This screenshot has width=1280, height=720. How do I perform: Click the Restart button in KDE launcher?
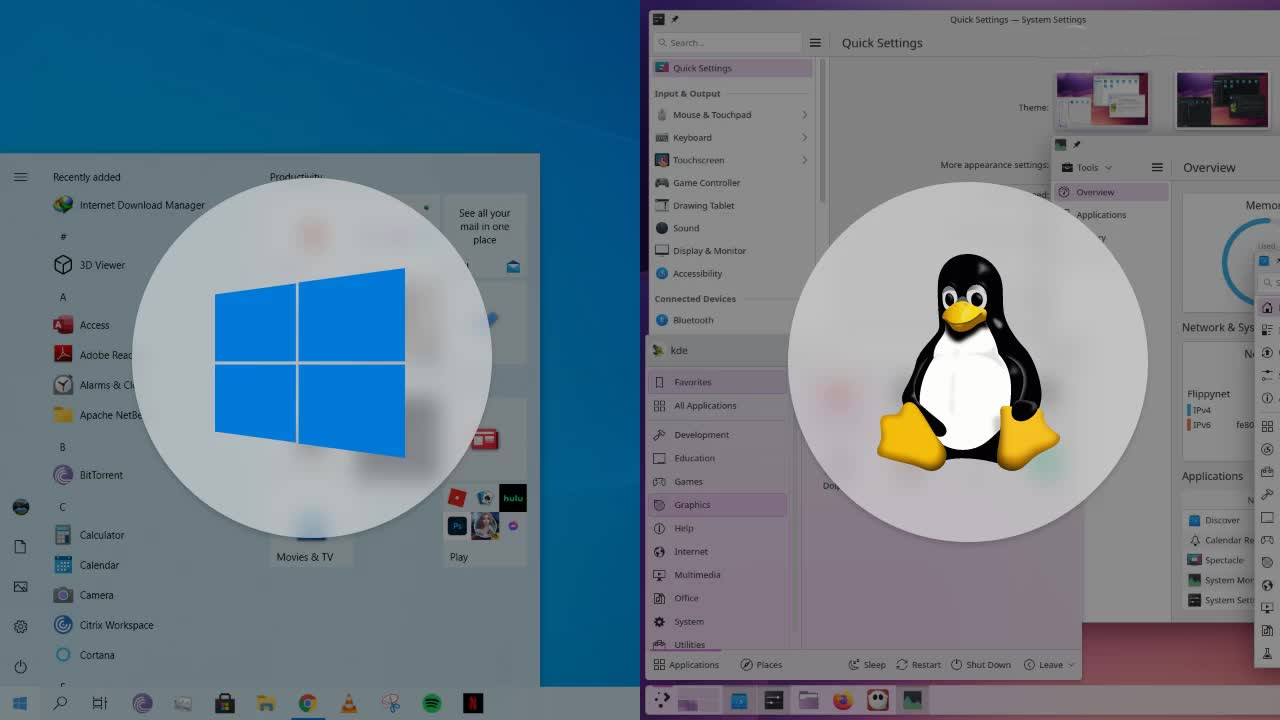[x=919, y=665]
